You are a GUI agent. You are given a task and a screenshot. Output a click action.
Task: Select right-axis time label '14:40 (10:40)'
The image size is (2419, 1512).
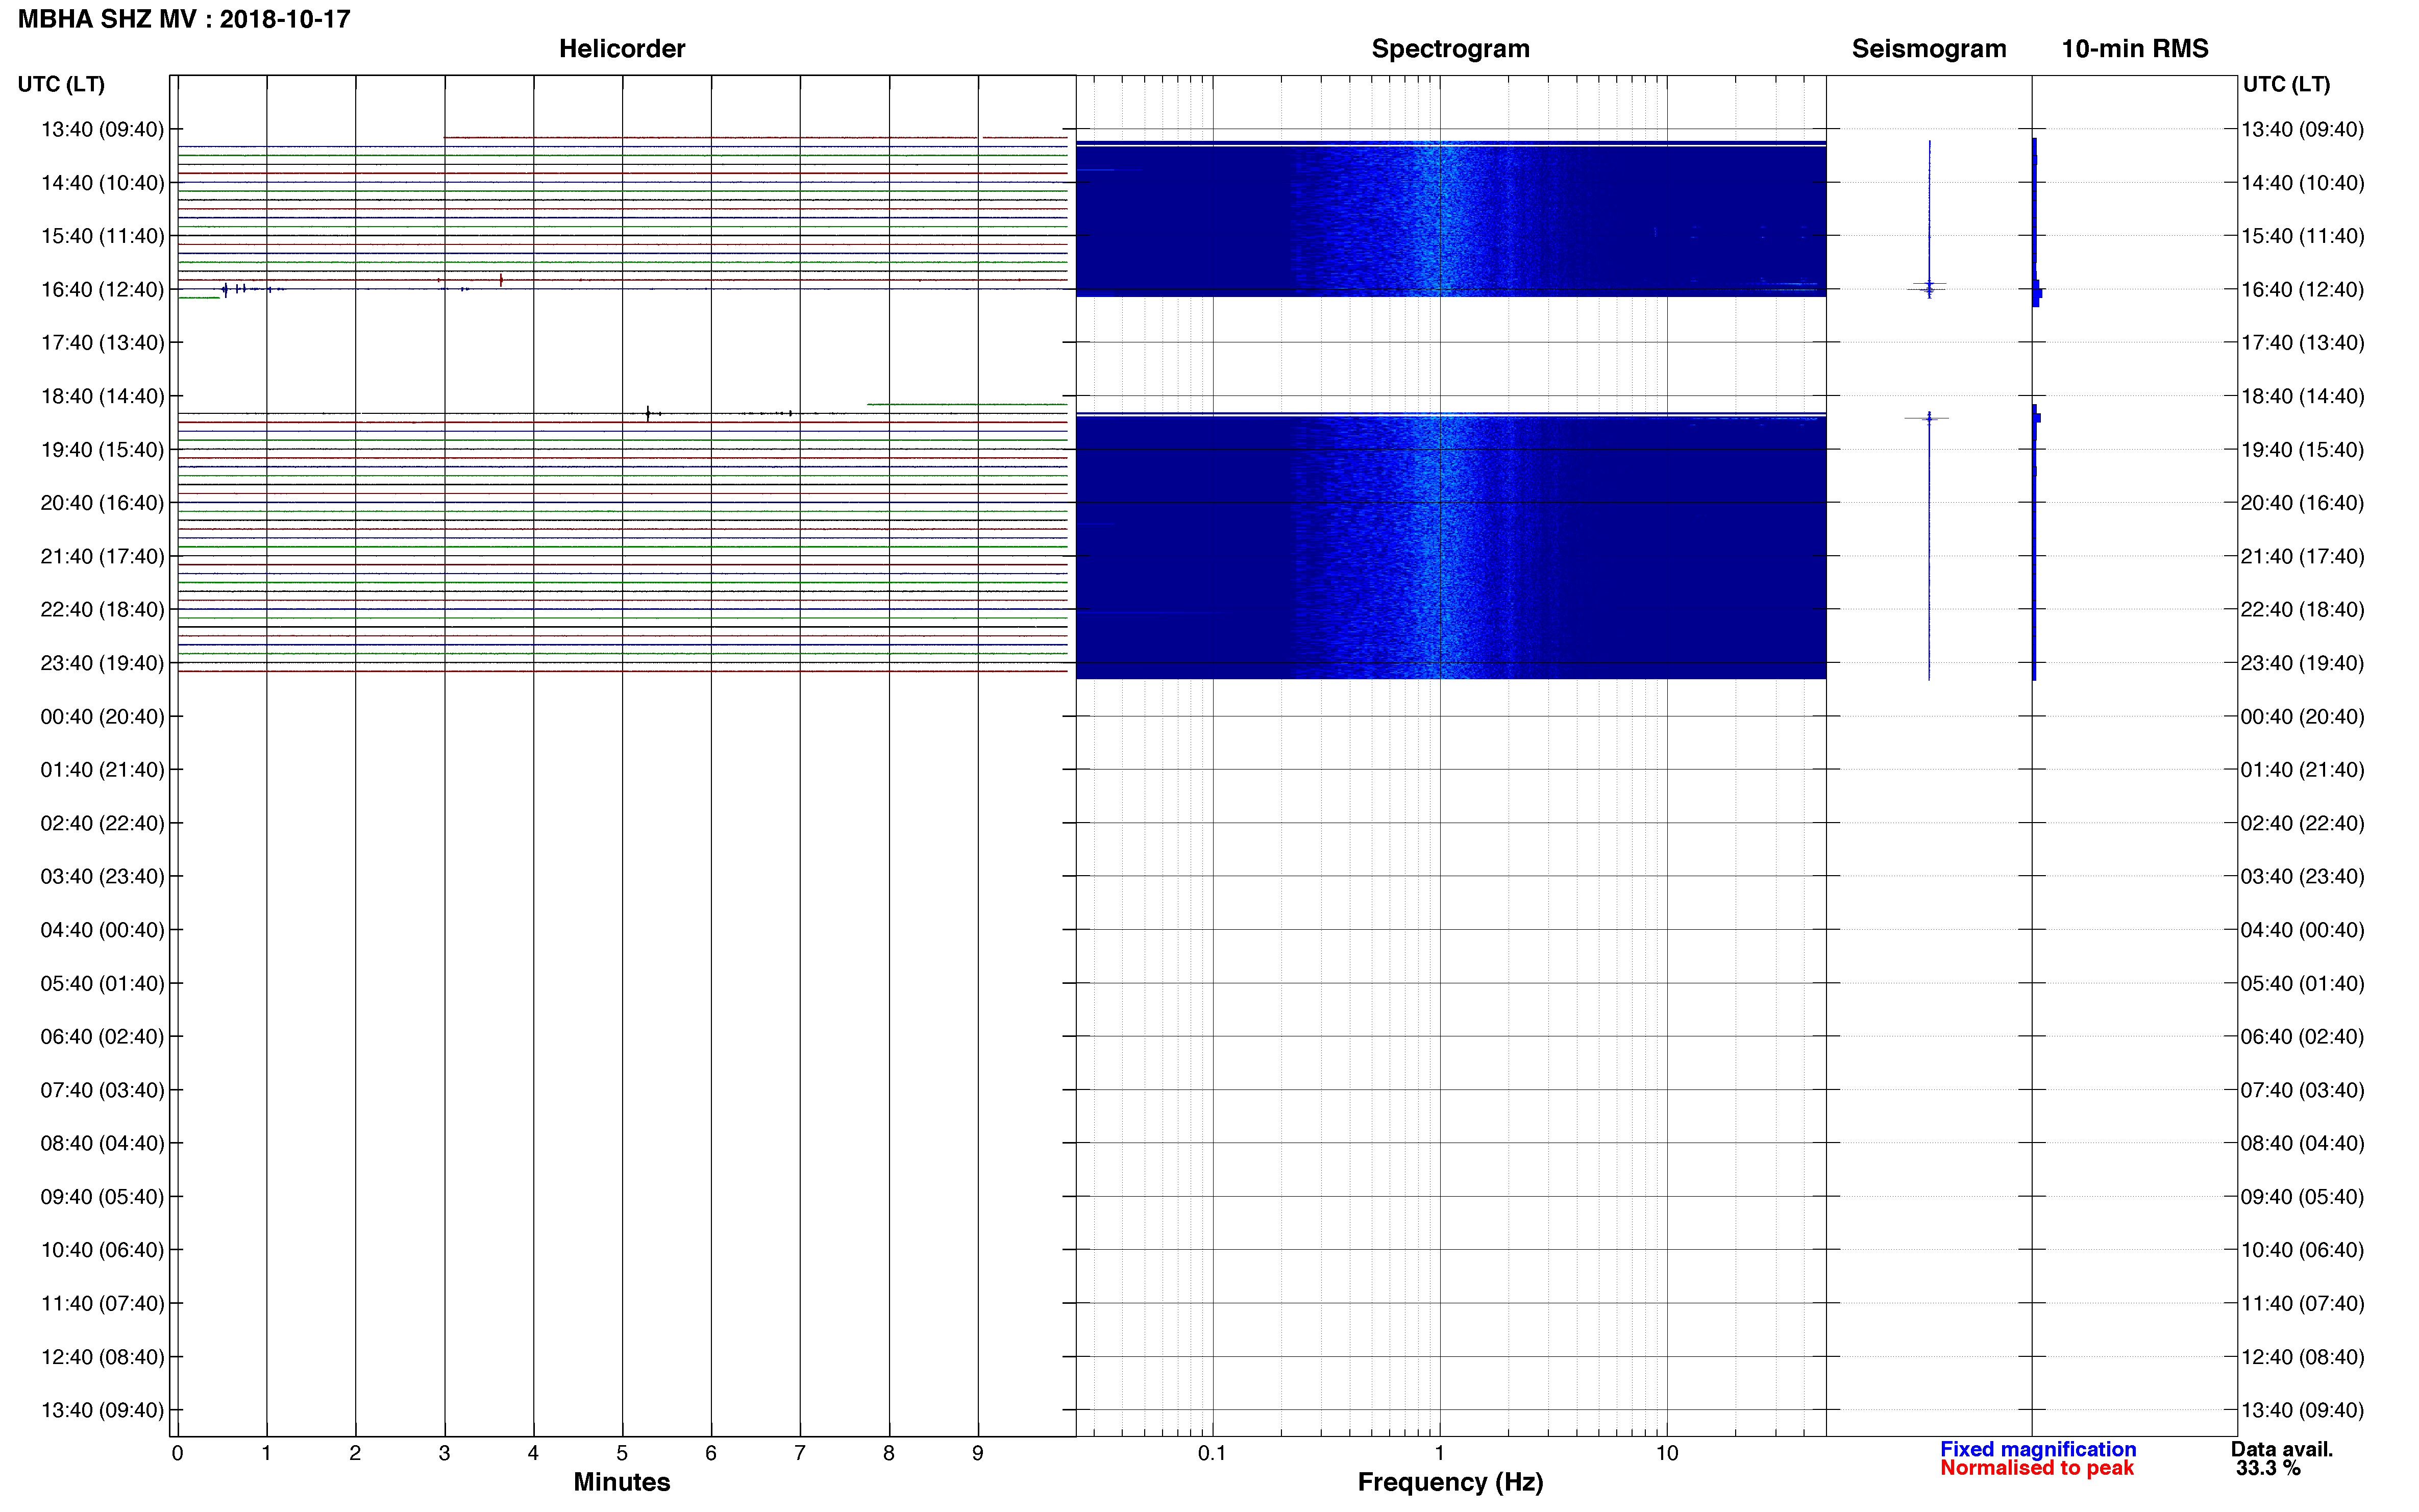(2303, 183)
